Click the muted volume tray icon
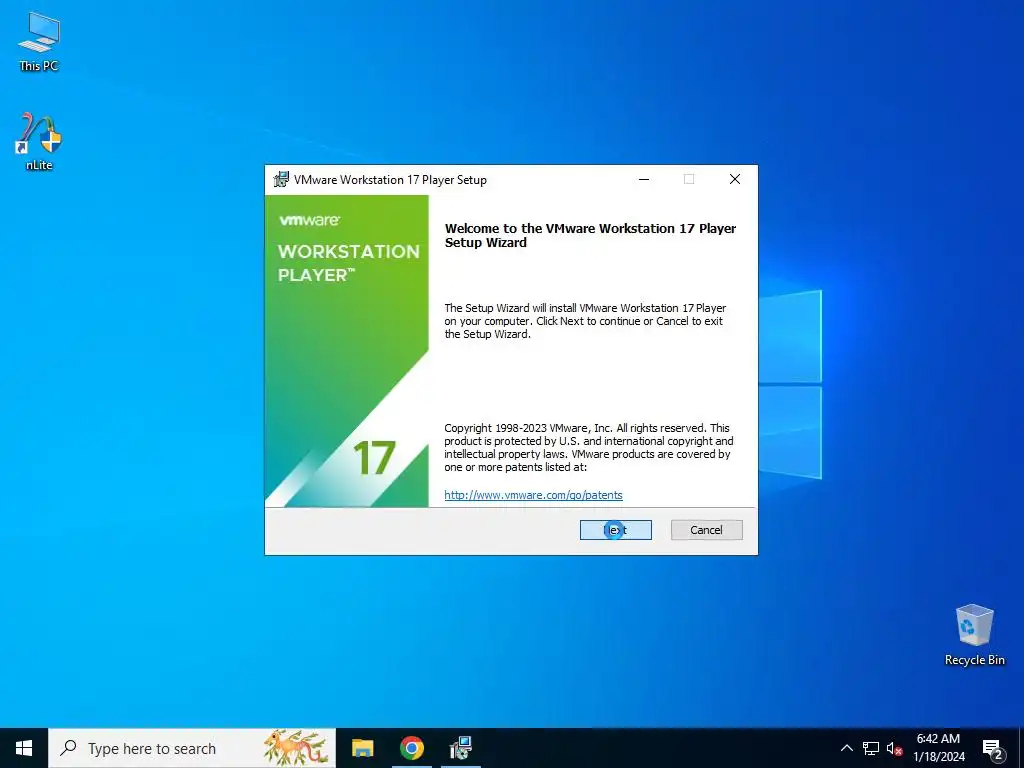The height and width of the screenshot is (768, 1024). pyautogui.click(x=894, y=748)
